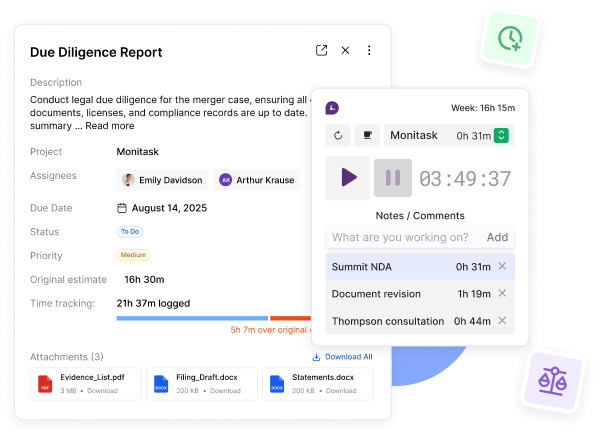This screenshot has height=438, width=600.
Task: Click the Week: 16h 15m total
Action: coord(483,108)
